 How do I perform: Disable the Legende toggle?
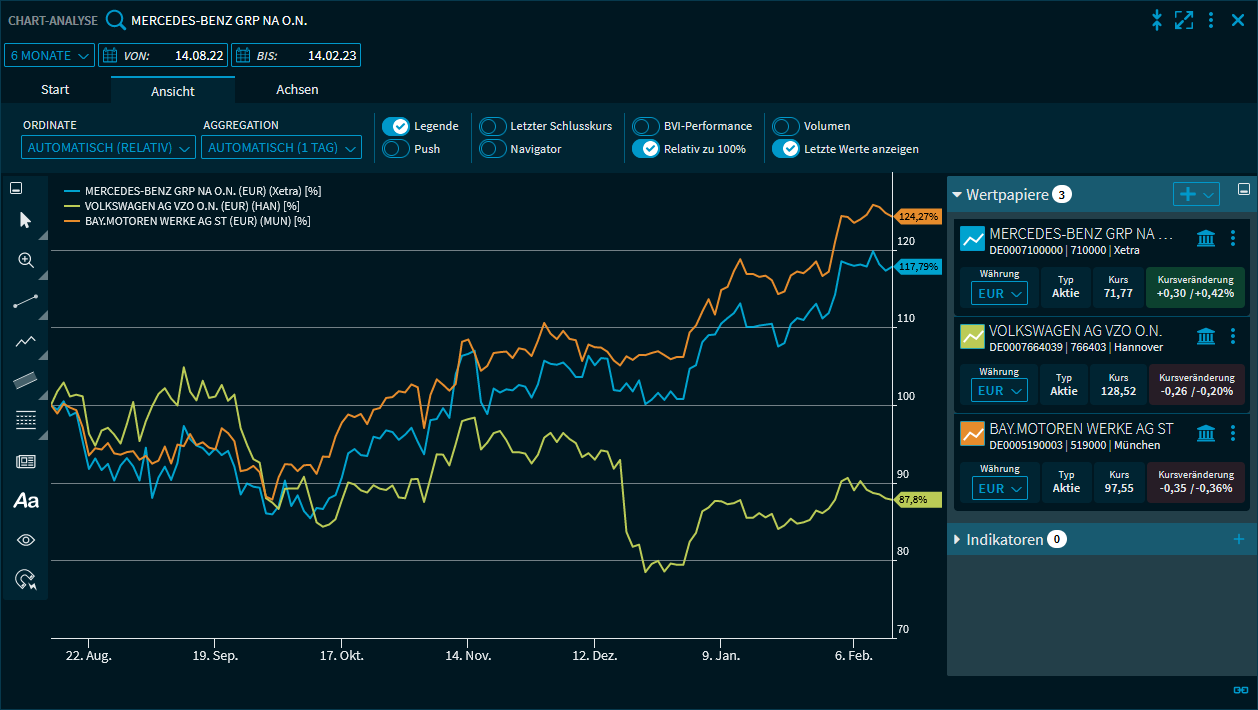tap(396, 126)
